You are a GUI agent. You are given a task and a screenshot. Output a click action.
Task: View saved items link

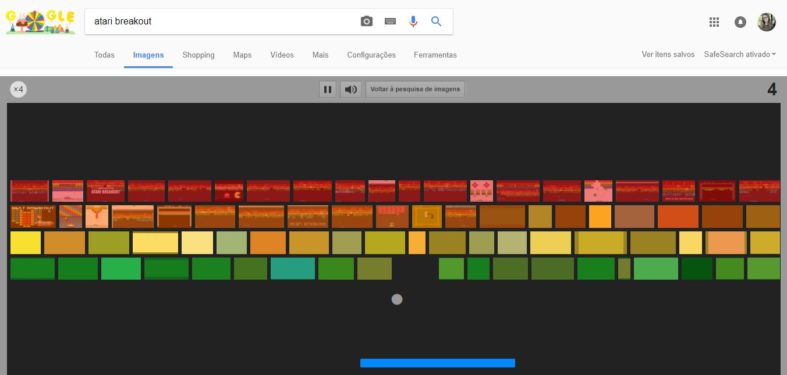[x=668, y=54]
